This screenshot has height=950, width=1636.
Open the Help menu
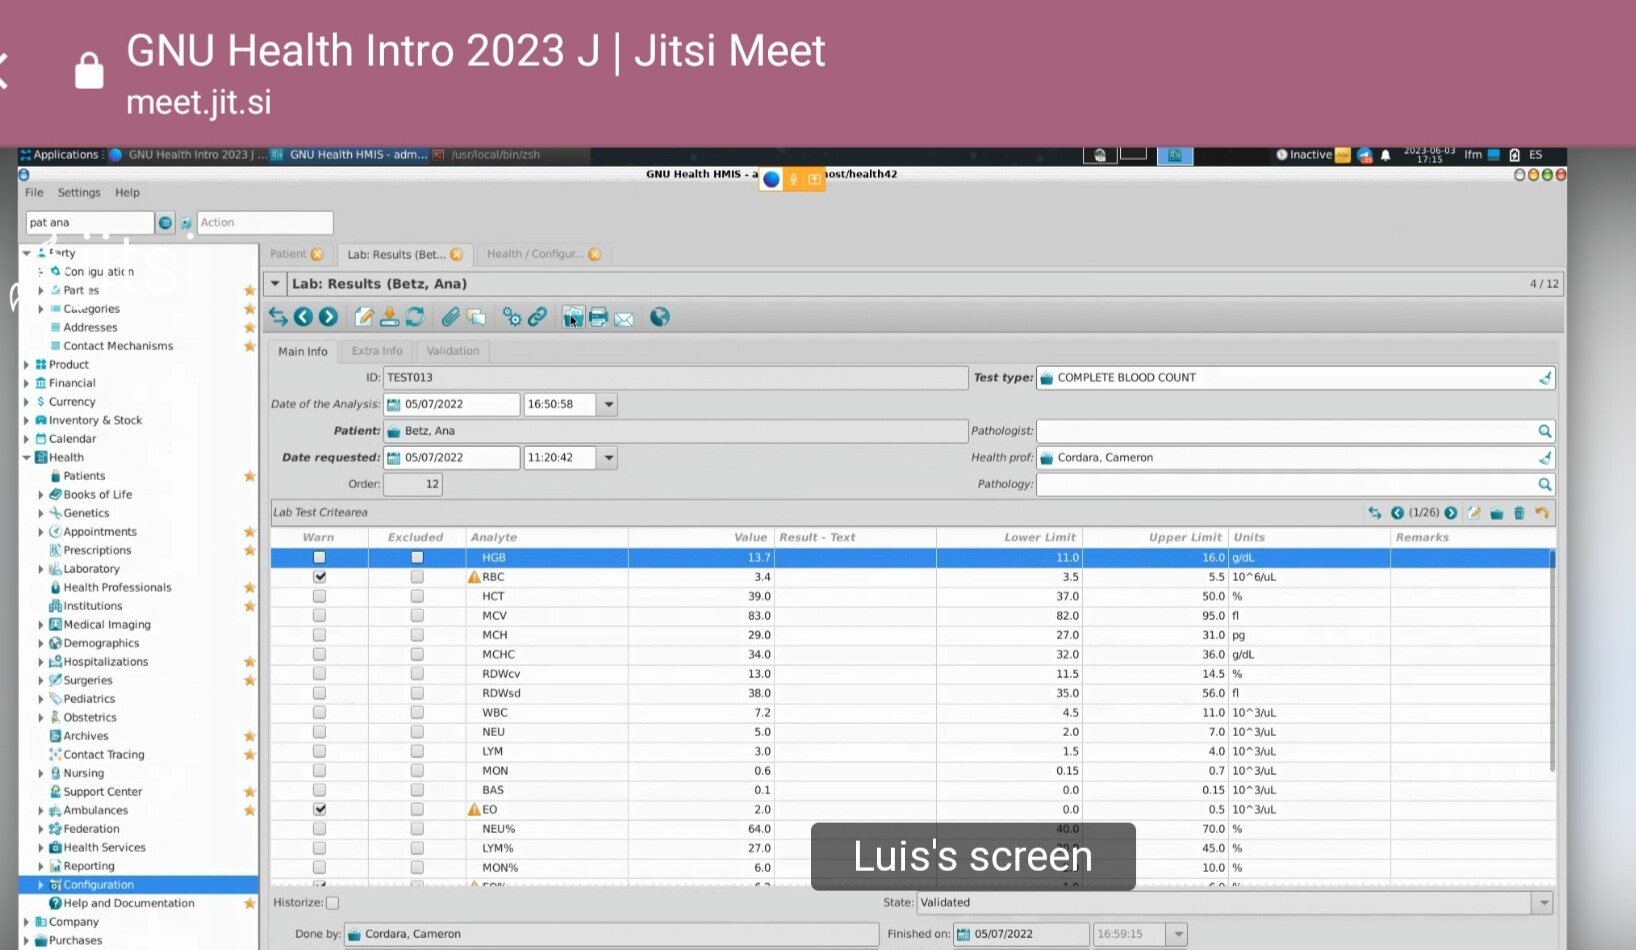tap(127, 192)
